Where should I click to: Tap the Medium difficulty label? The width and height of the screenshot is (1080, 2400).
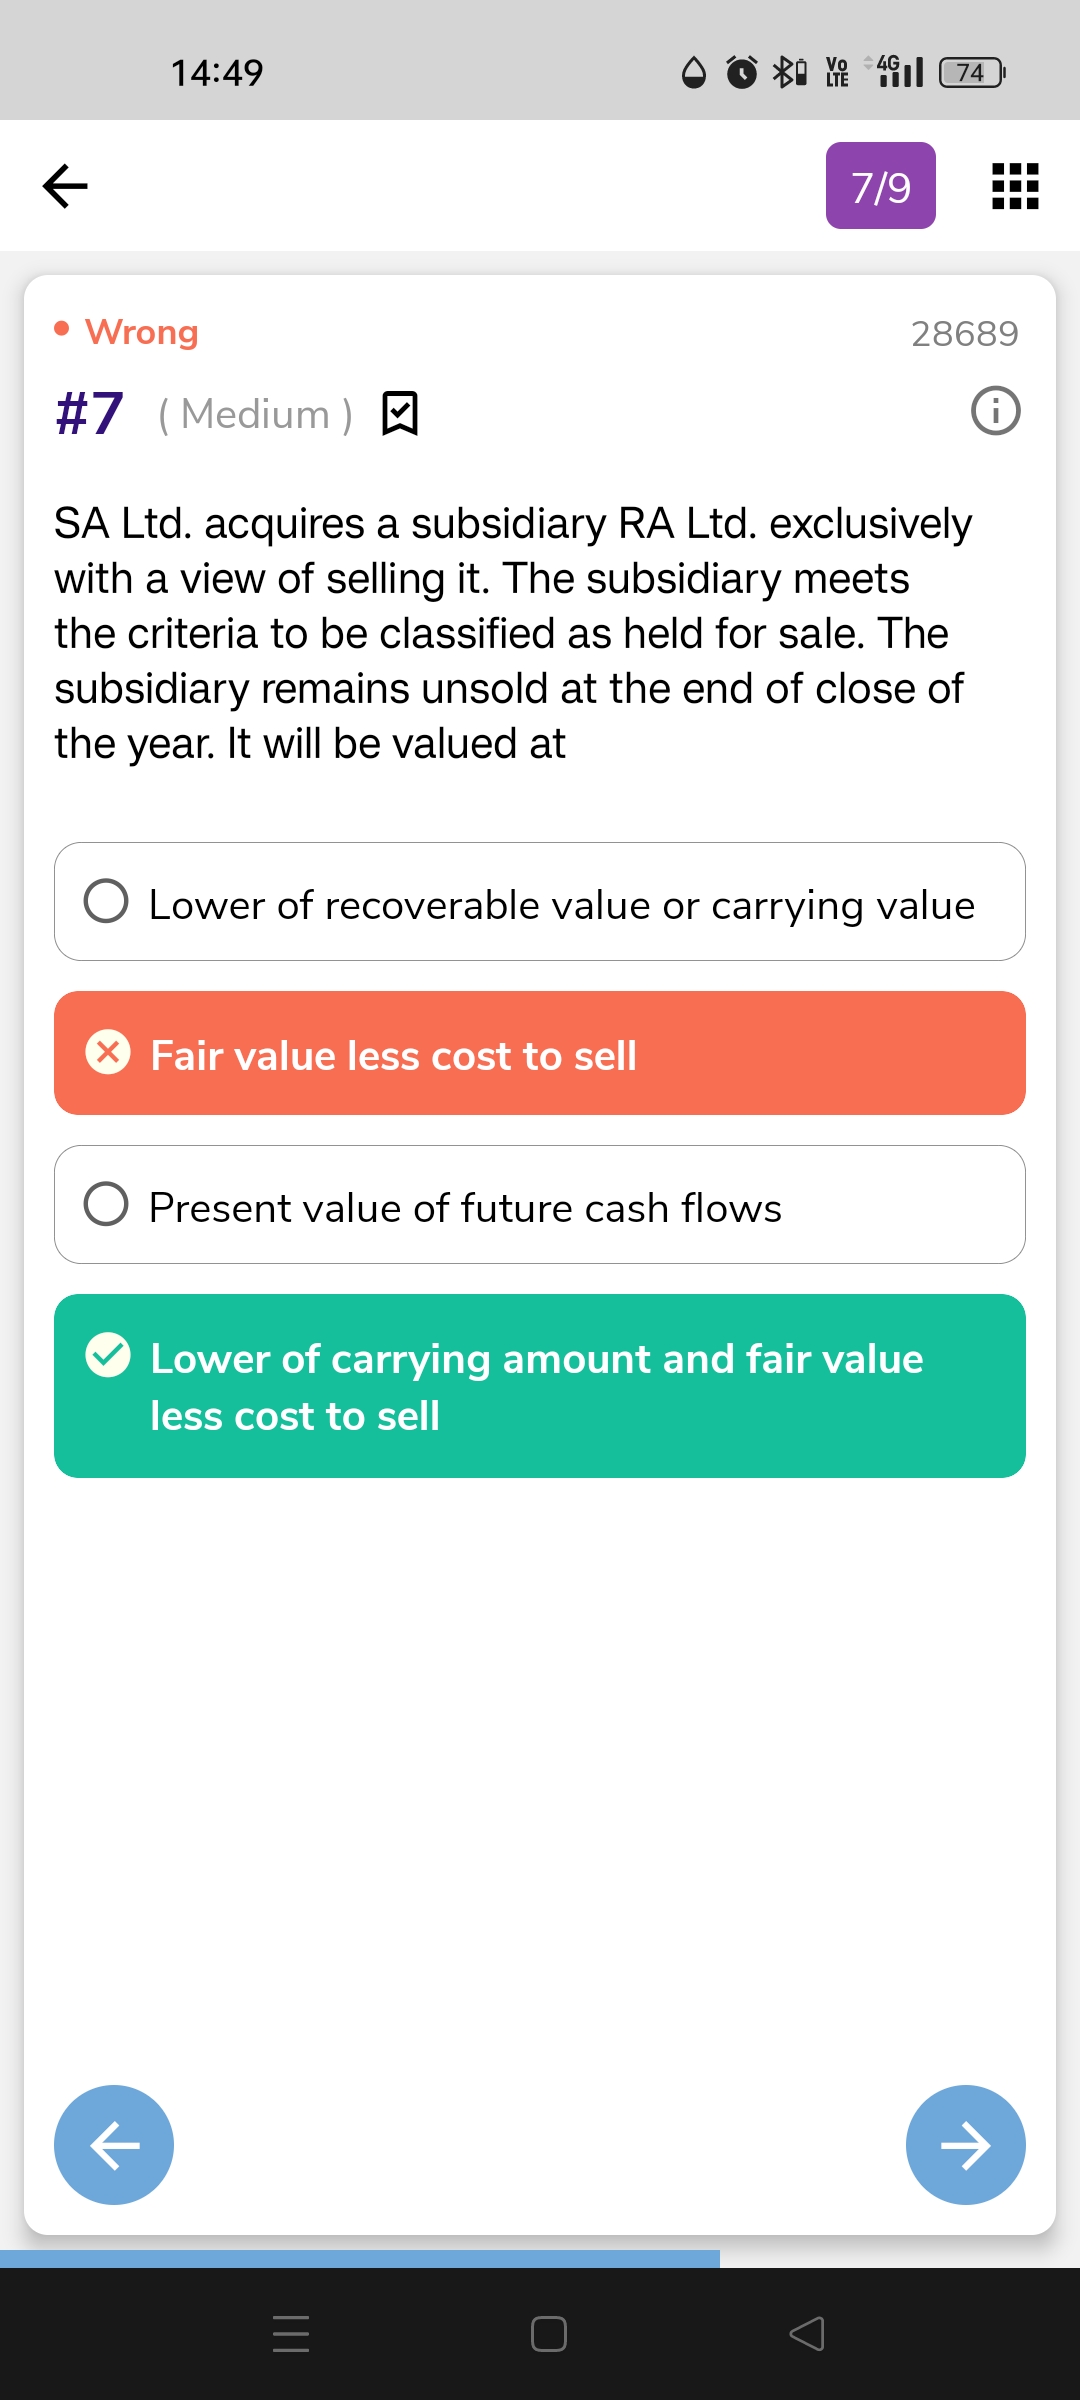(x=256, y=414)
